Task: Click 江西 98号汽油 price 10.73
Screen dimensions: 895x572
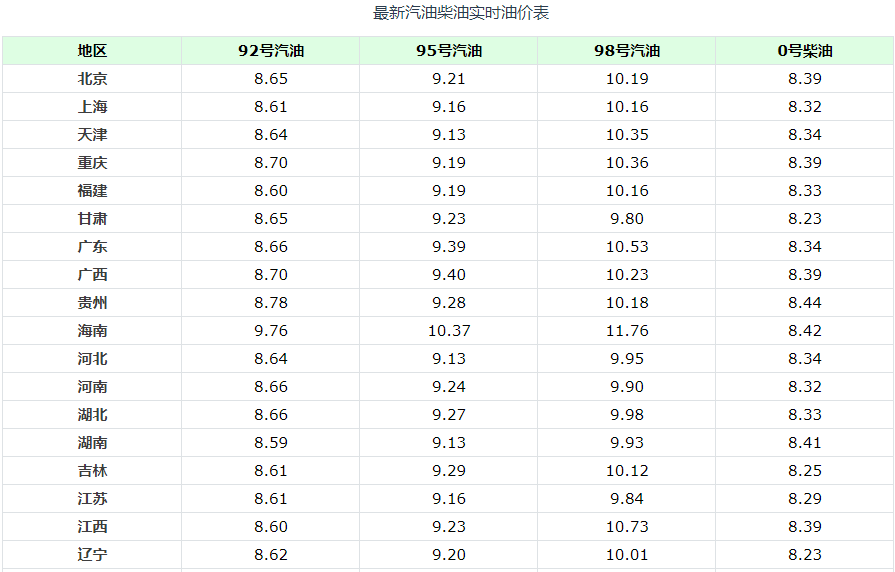Action: tap(626, 527)
